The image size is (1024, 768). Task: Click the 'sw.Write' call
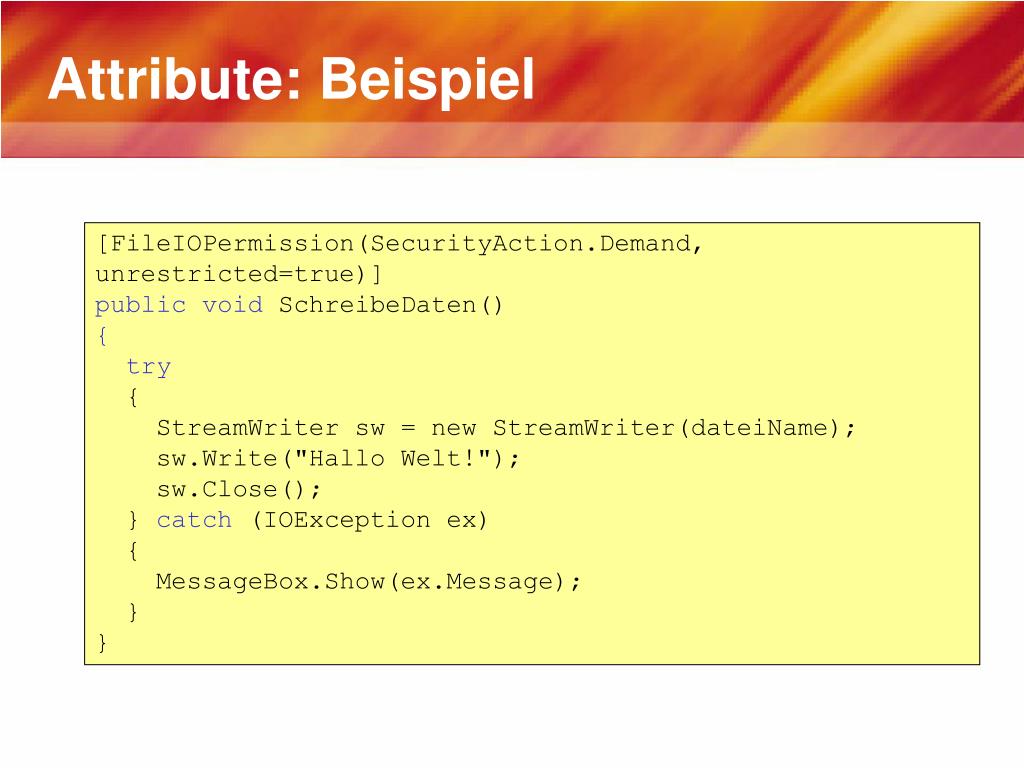pyautogui.click(x=217, y=458)
